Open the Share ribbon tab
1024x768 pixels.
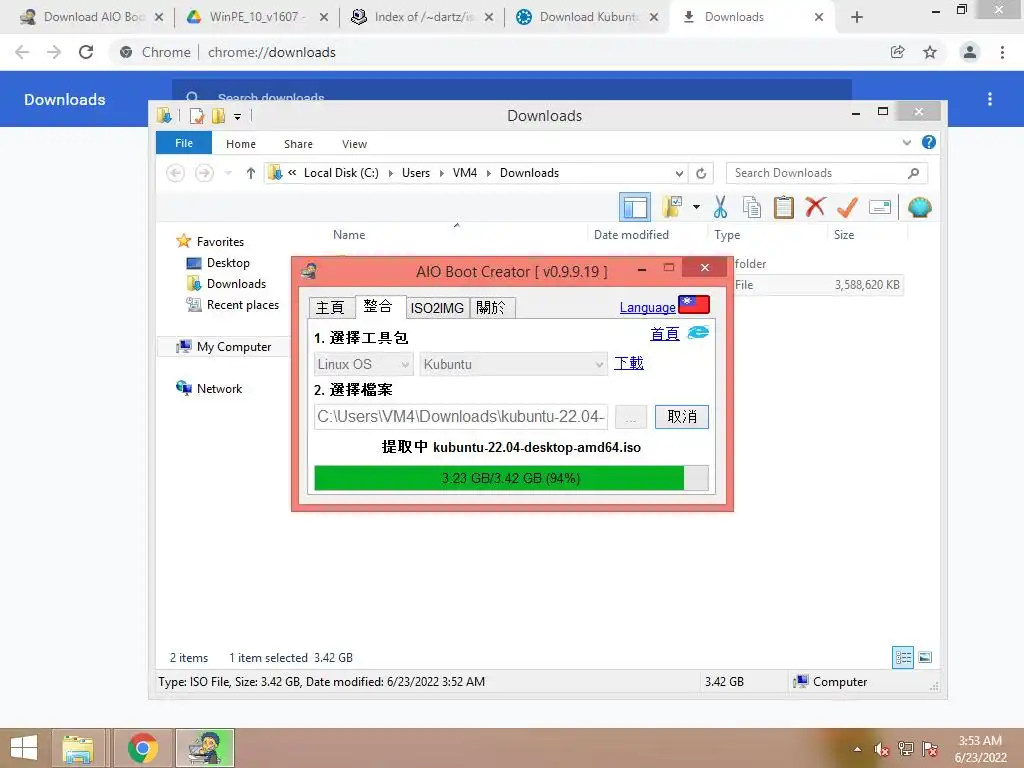click(x=298, y=144)
